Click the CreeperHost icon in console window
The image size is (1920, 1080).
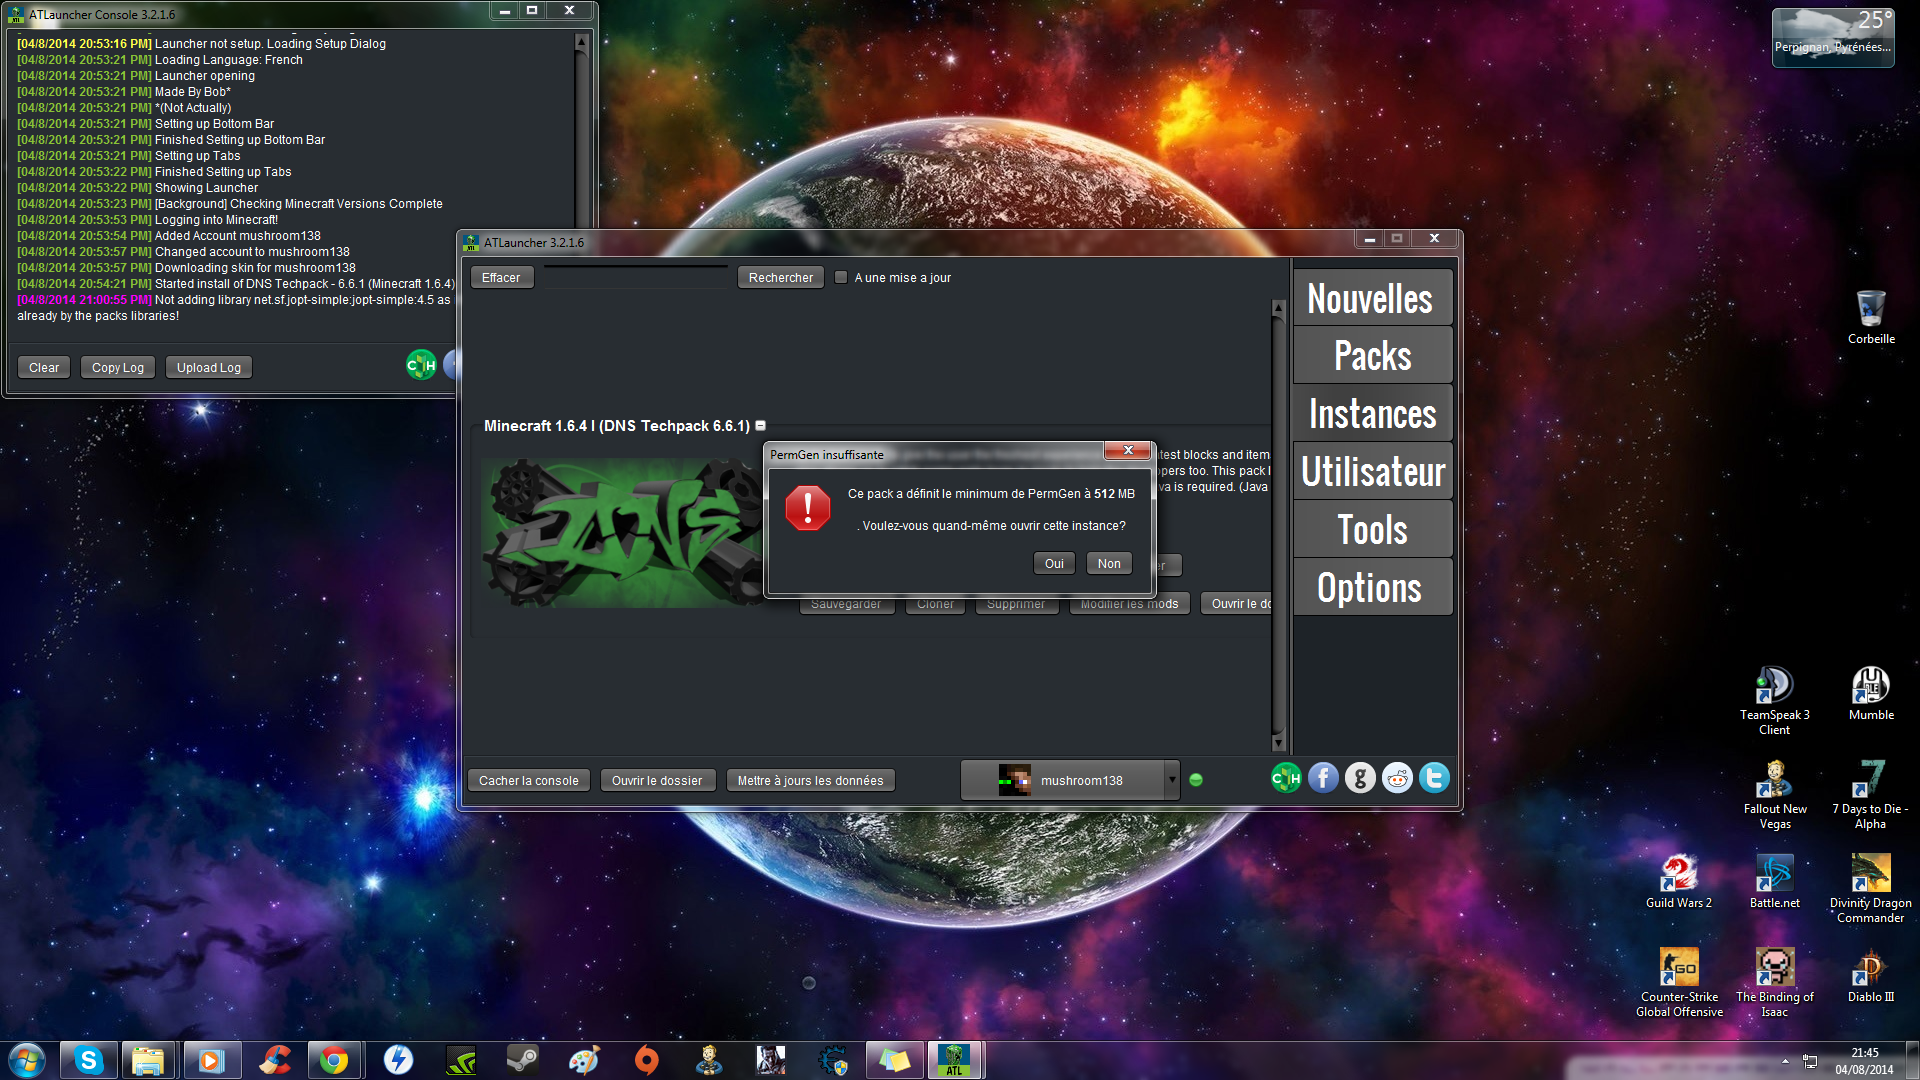[421, 365]
